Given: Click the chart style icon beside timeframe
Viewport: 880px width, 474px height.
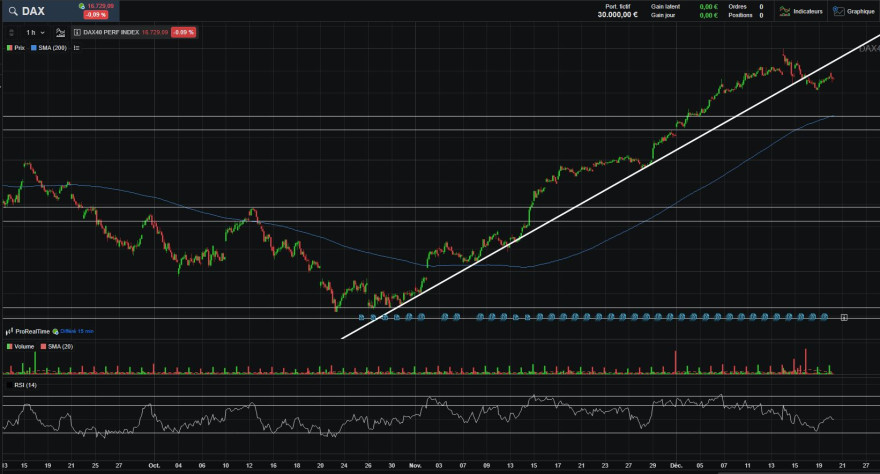Looking at the screenshot, I should pyautogui.click(x=60, y=32).
